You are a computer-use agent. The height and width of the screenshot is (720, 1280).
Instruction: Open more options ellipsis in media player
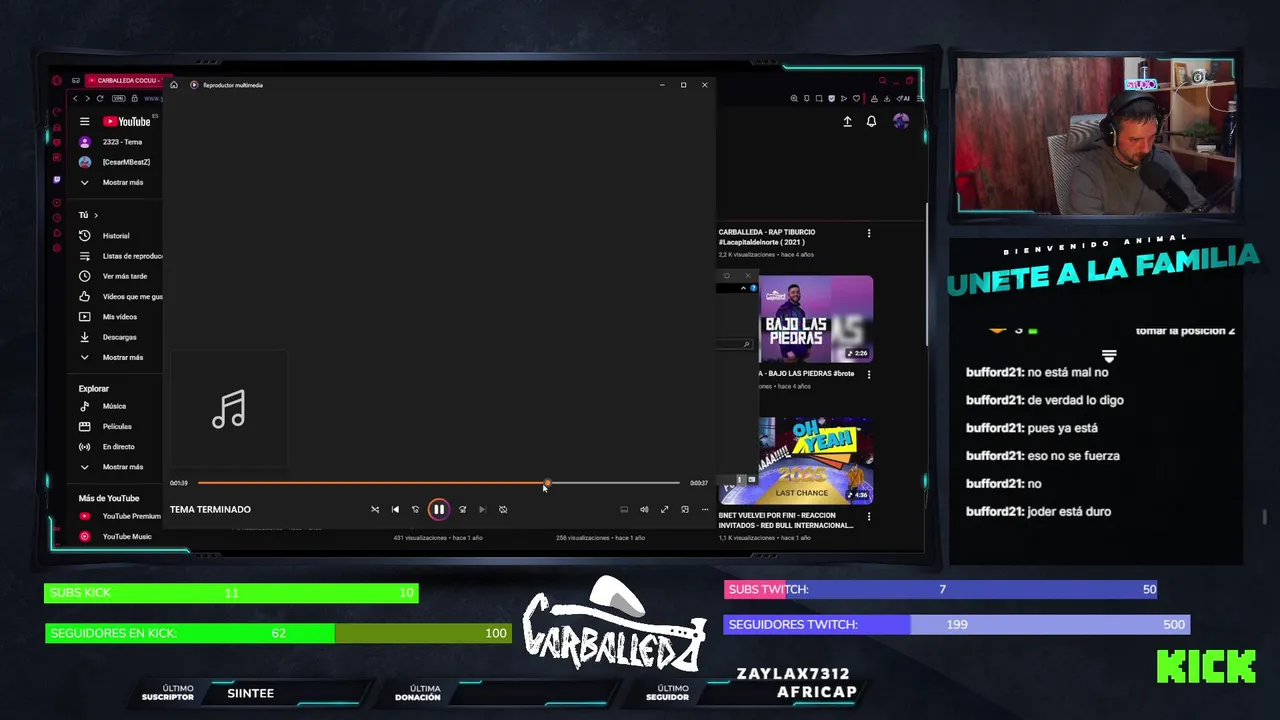(705, 509)
